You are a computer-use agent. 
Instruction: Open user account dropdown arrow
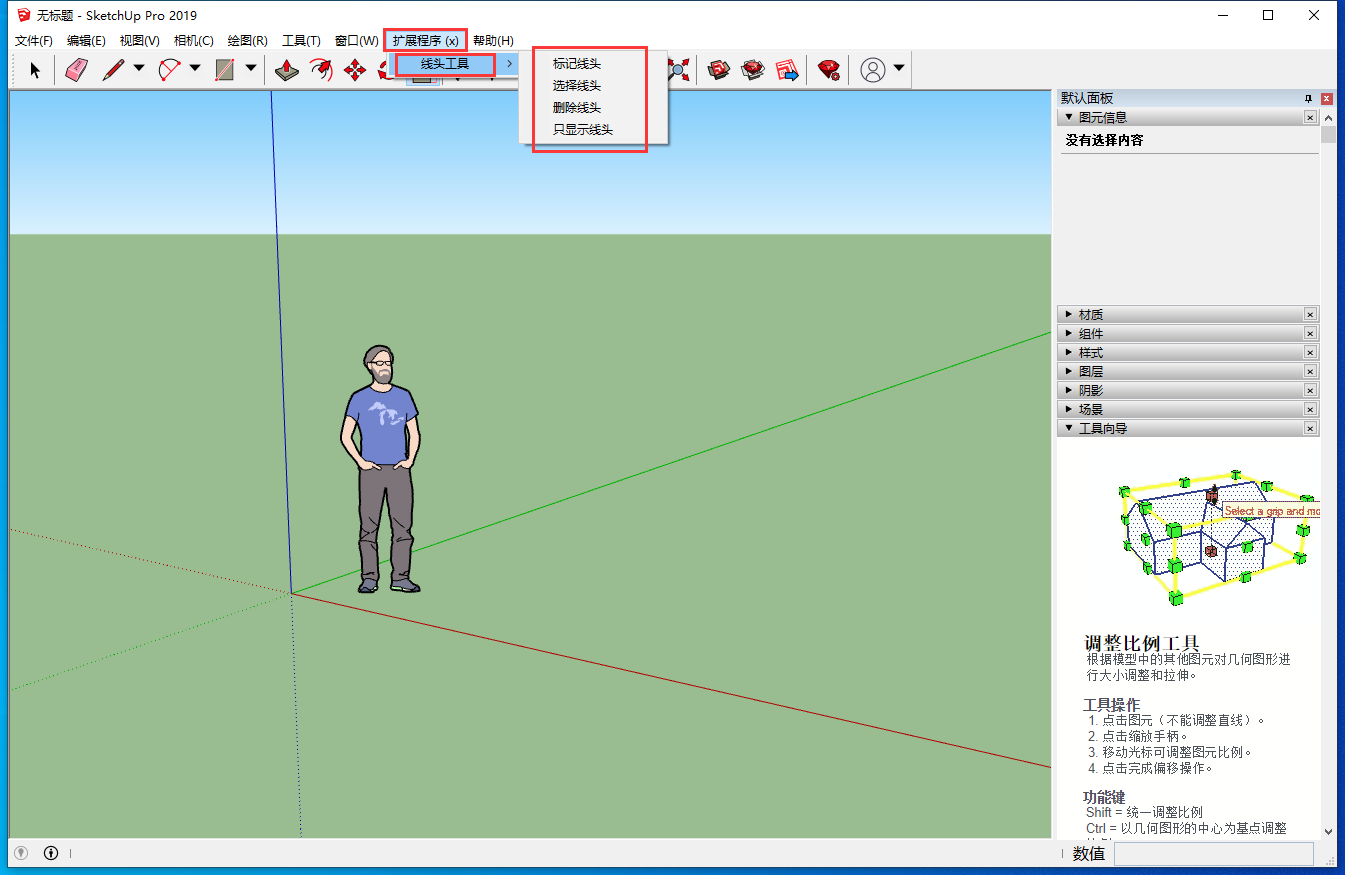tap(899, 69)
